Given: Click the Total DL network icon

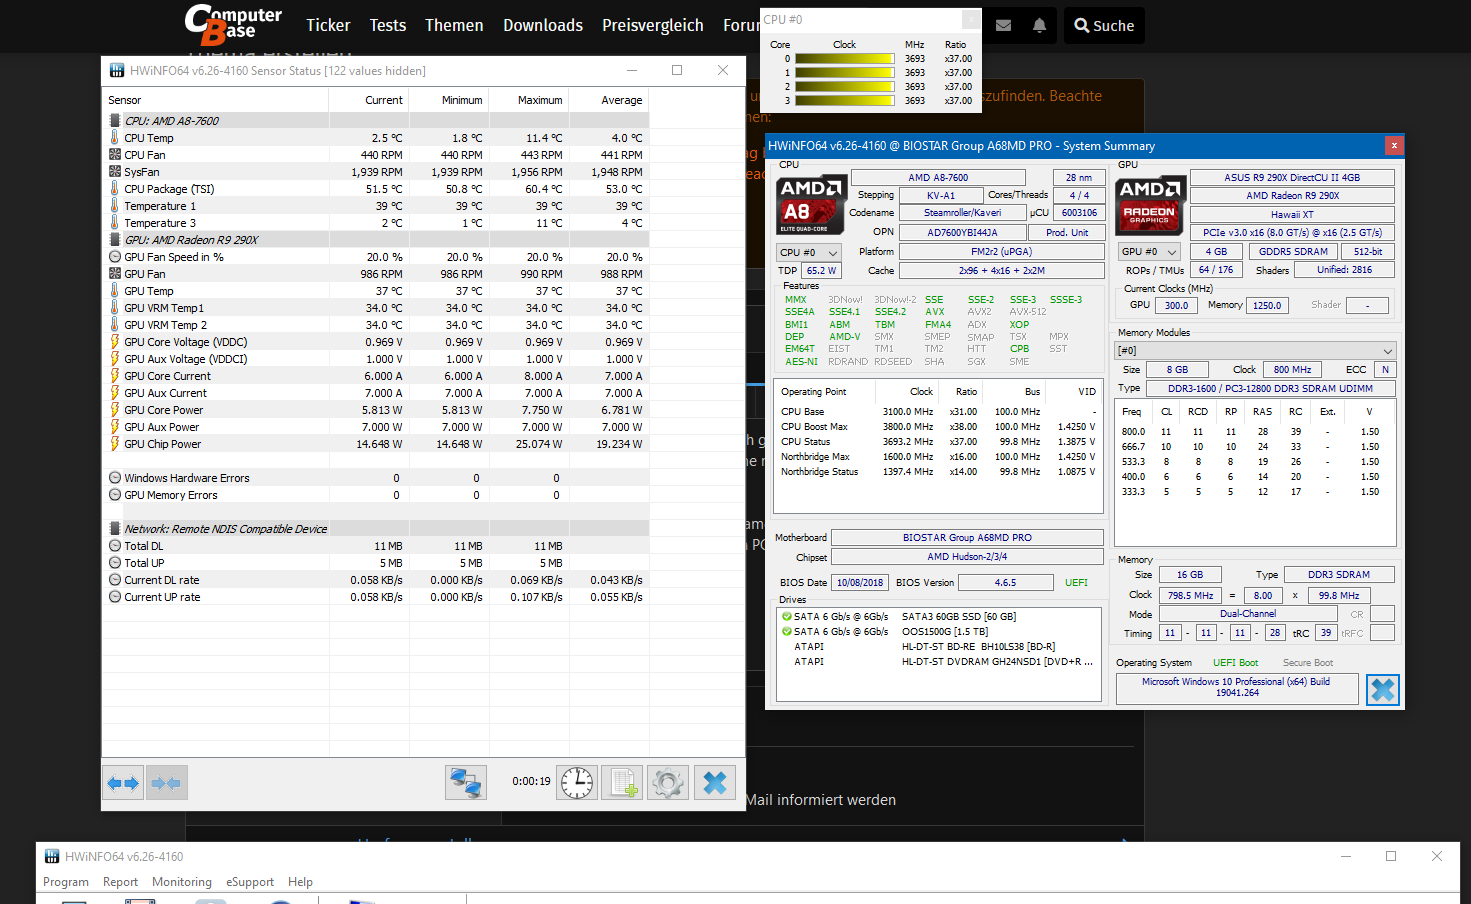Looking at the screenshot, I should [115, 546].
